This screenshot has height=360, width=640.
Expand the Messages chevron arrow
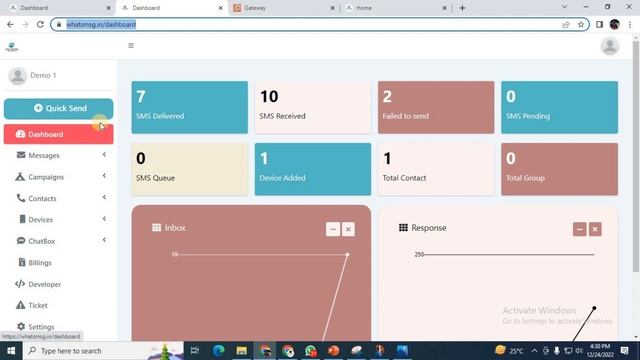[104, 155]
